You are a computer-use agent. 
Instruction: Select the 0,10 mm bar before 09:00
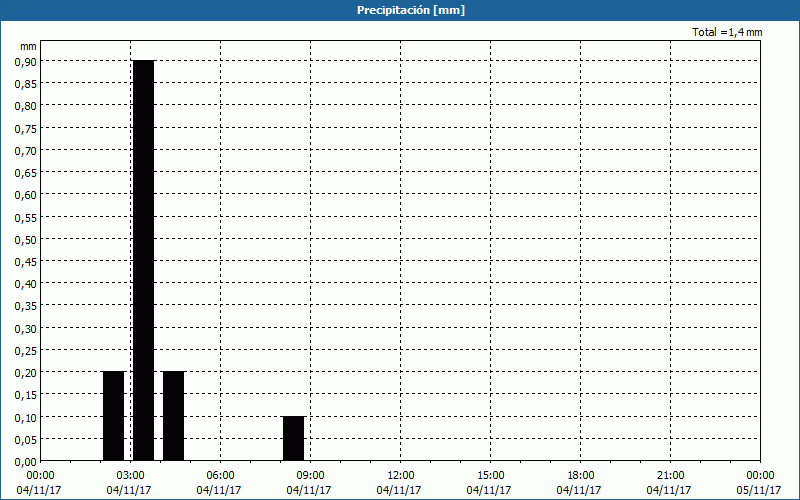point(293,439)
